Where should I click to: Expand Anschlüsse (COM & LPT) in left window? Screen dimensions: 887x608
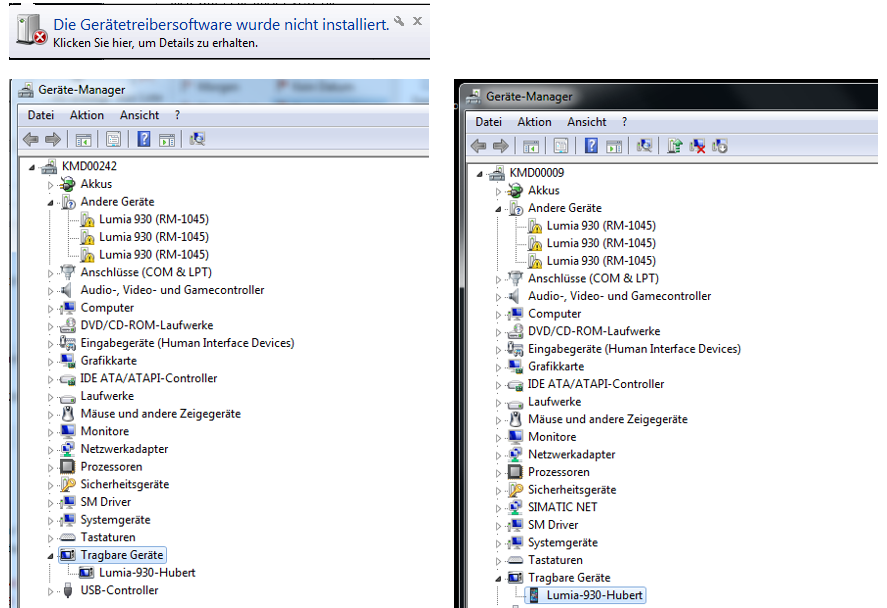click(50, 273)
